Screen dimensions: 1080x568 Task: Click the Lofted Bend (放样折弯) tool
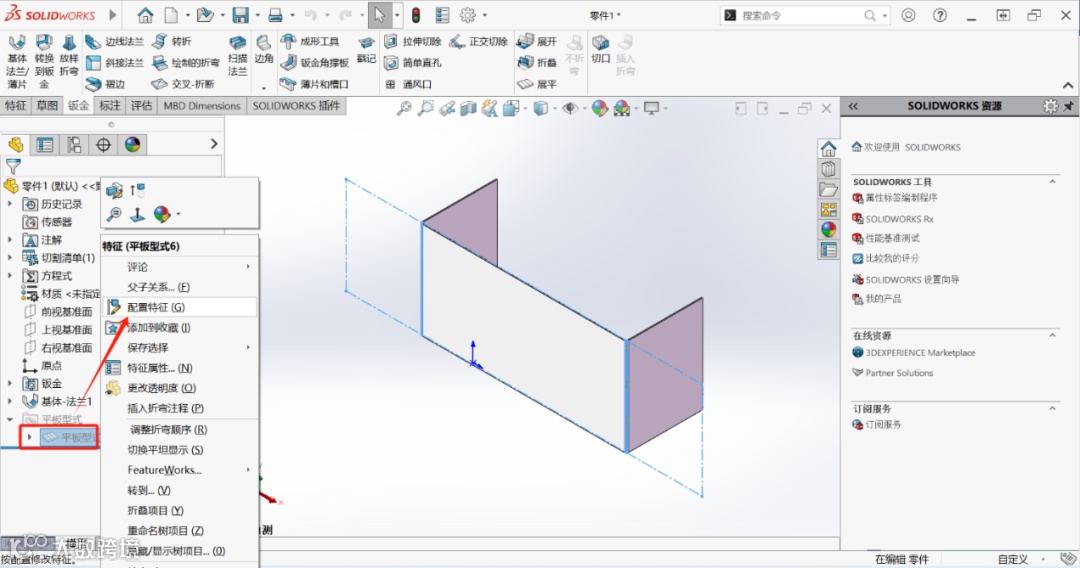point(69,55)
